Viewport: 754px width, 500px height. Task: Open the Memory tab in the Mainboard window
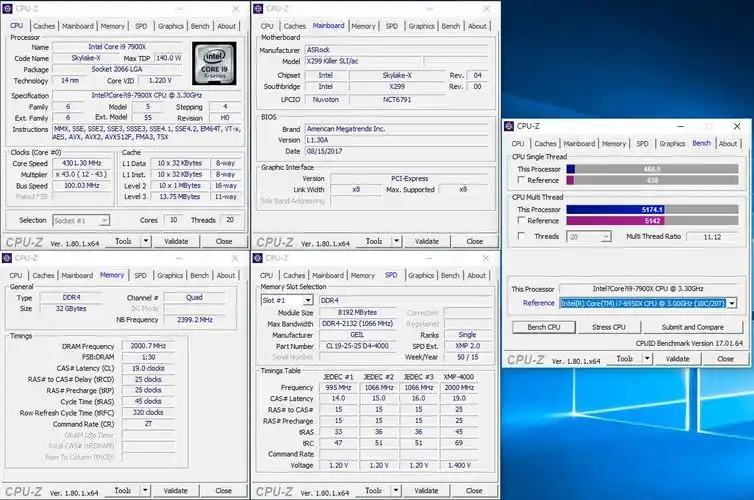(363, 26)
